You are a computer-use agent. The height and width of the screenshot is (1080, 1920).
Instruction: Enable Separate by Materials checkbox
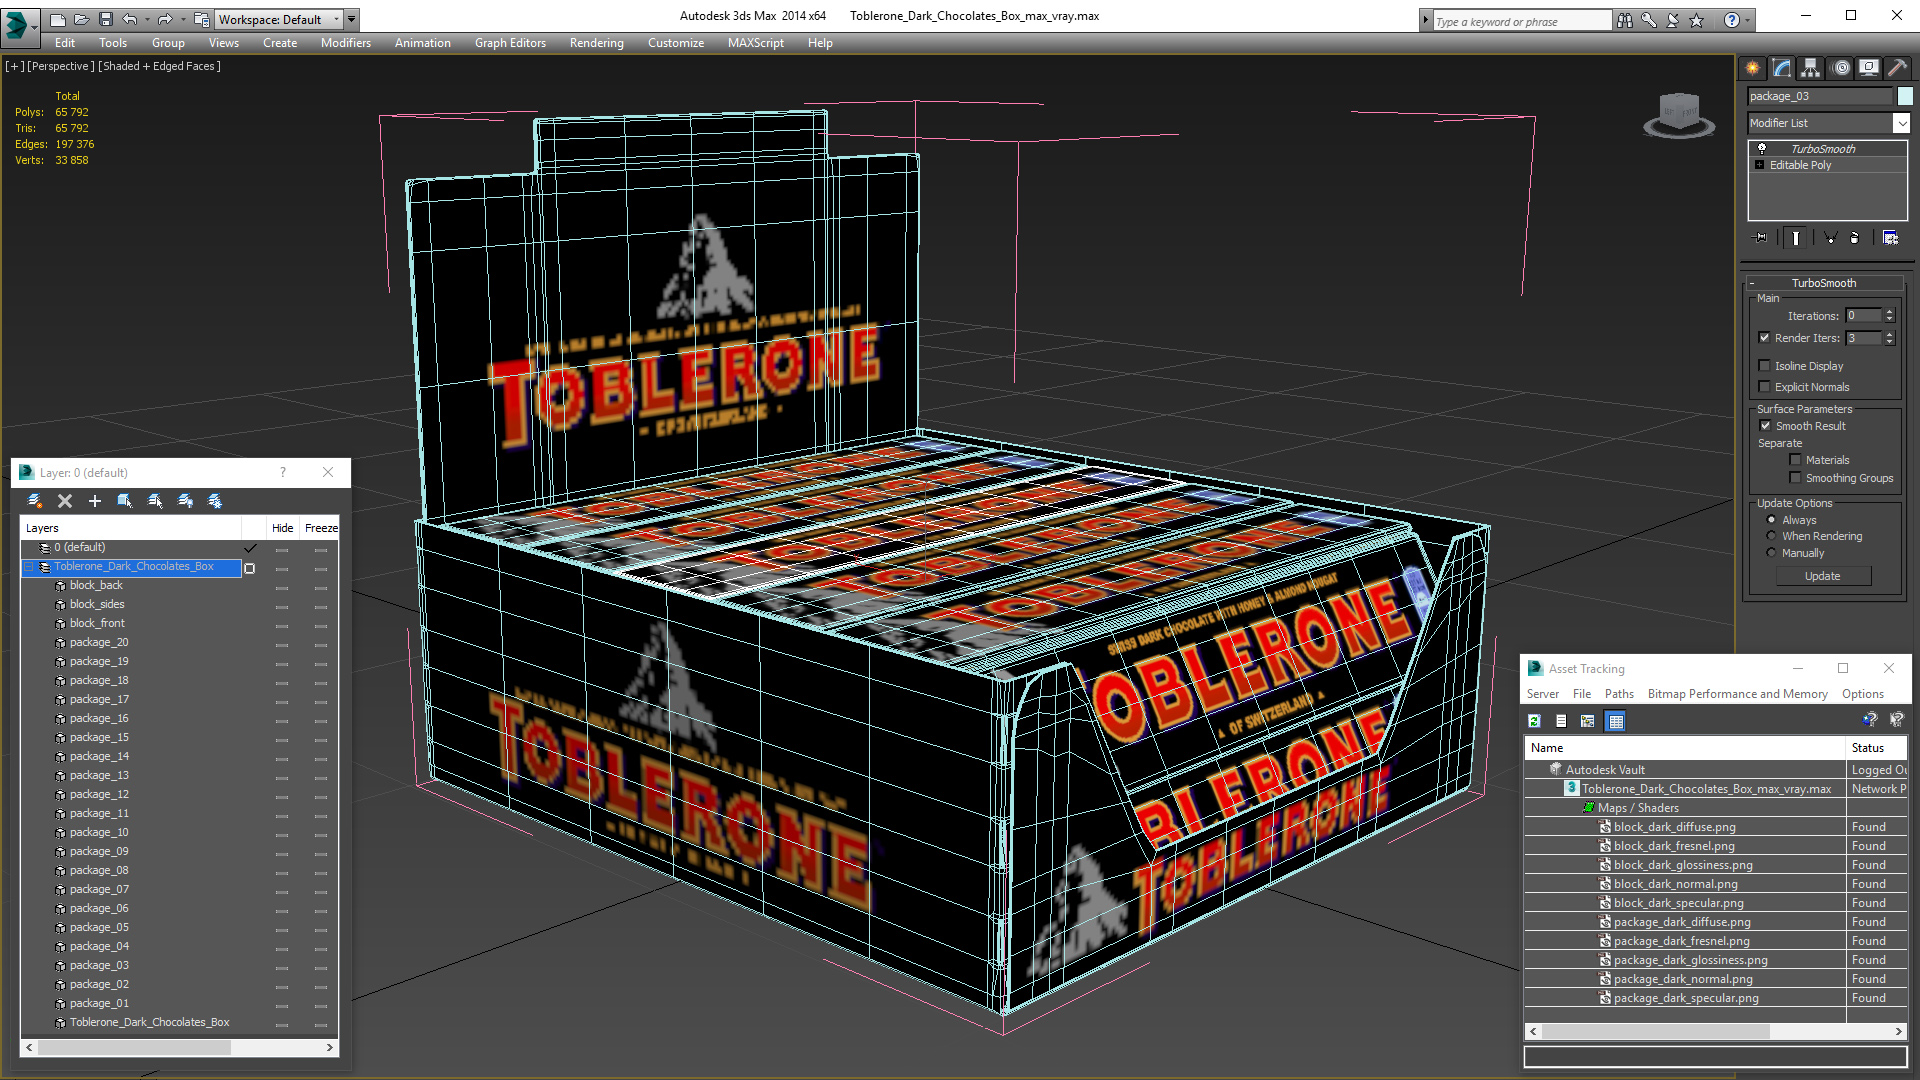(x=1795, y=460)
